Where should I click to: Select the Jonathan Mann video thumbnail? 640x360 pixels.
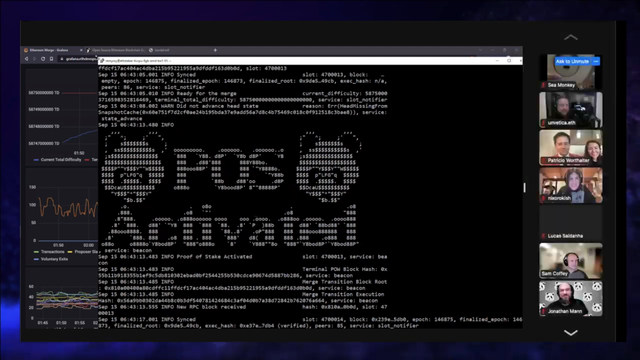[x=571, y=298]
